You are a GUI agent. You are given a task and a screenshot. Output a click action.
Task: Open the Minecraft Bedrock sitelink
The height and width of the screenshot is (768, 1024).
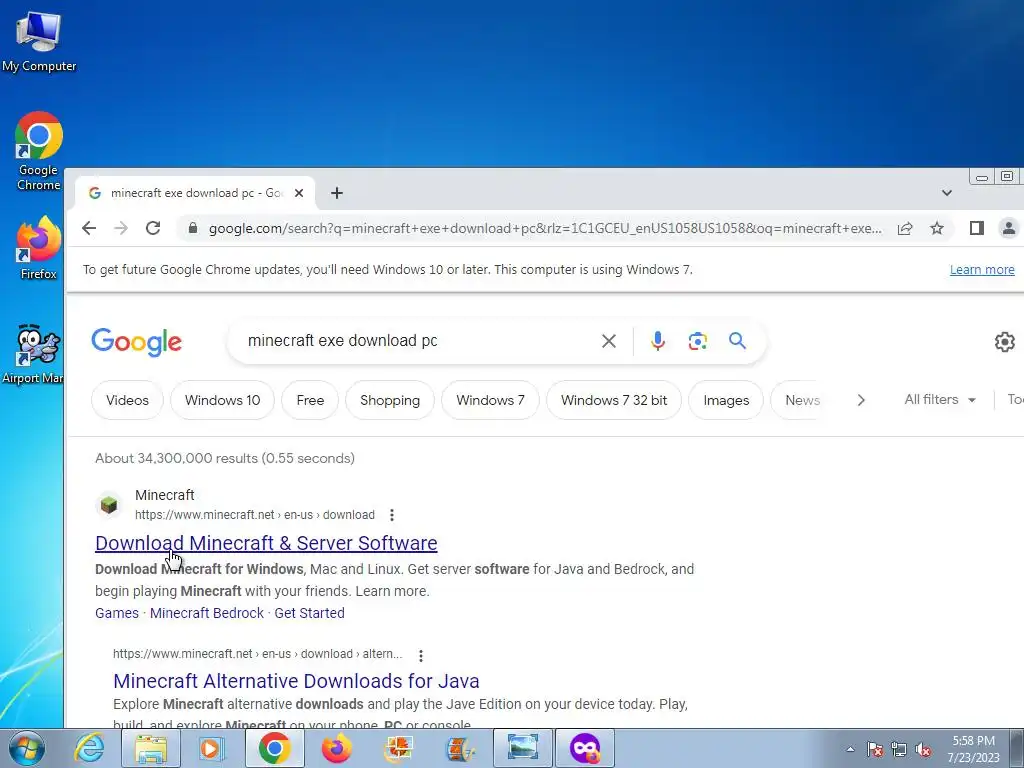click(207, 613)
